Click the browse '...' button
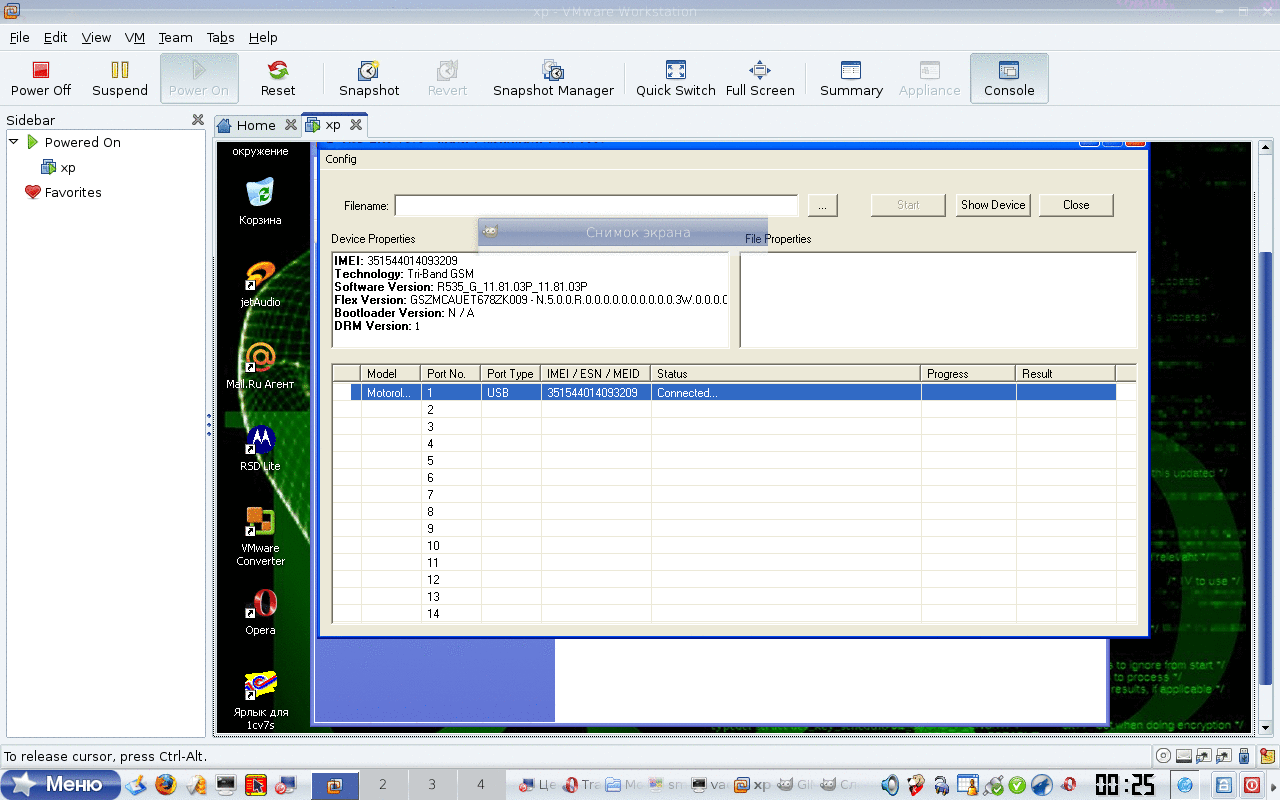Image resolution: width=1280 pixels, height=800 pixels. (822, 205)
